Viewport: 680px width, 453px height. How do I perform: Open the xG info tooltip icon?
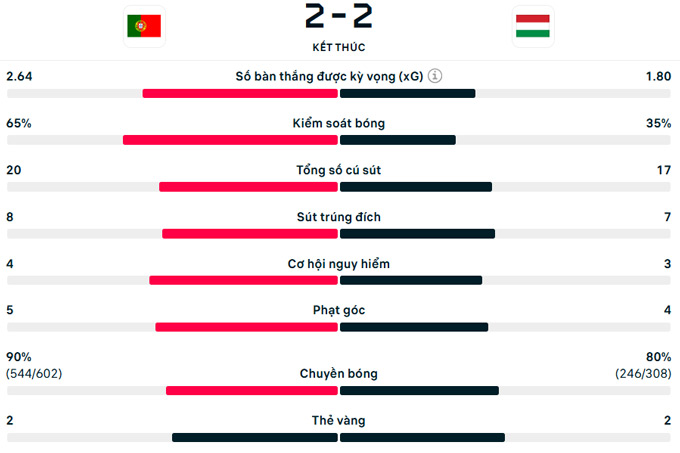pos(436,76)
